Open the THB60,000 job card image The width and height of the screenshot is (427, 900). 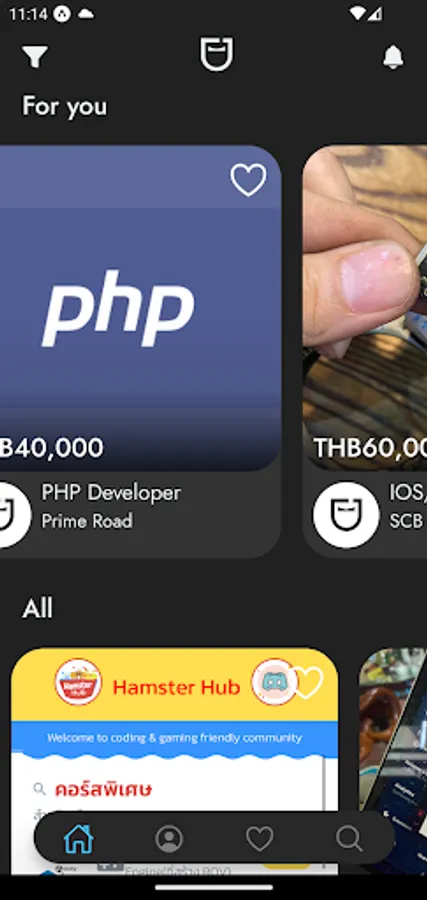point(365,308)
